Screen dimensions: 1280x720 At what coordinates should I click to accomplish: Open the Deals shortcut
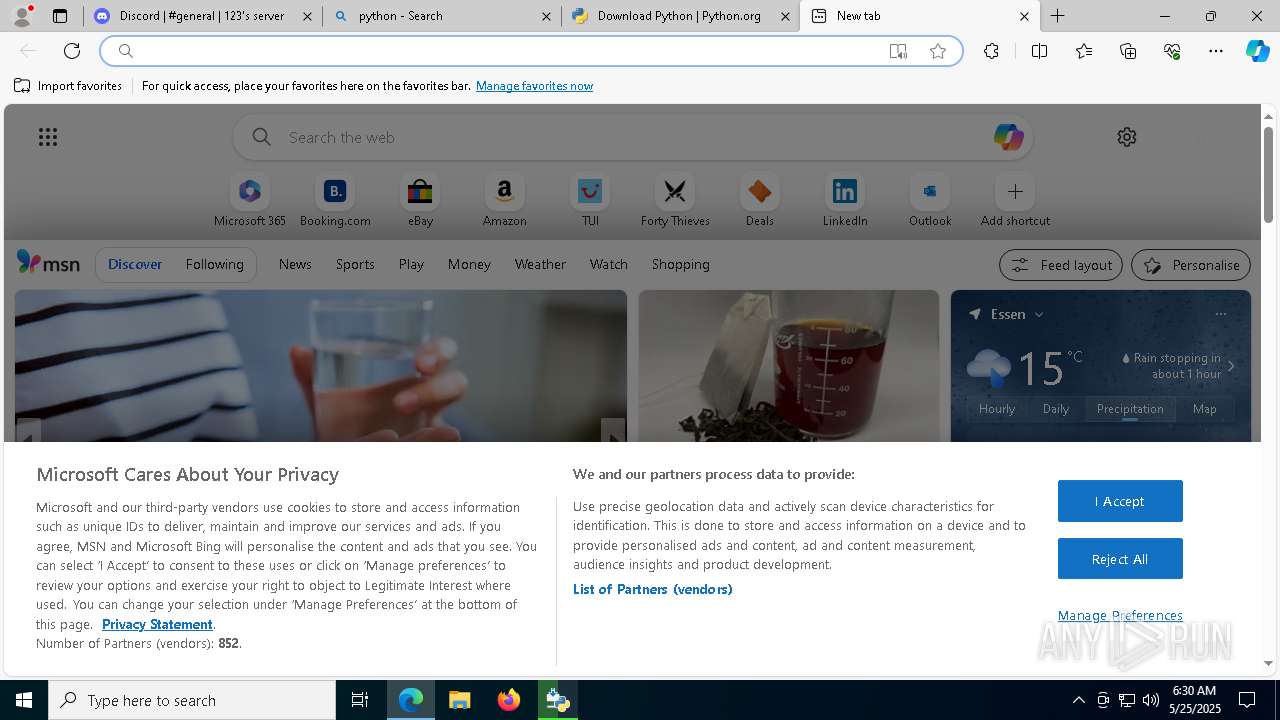tap(760, 201)
